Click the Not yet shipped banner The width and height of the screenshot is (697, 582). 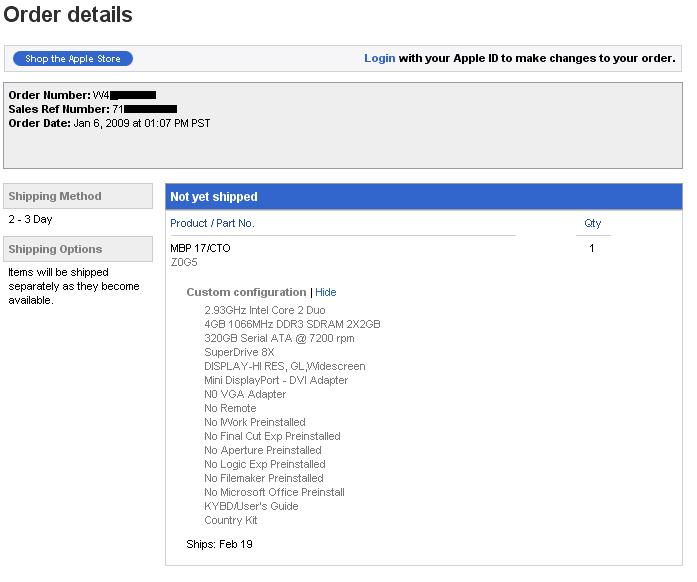[424, 197]
